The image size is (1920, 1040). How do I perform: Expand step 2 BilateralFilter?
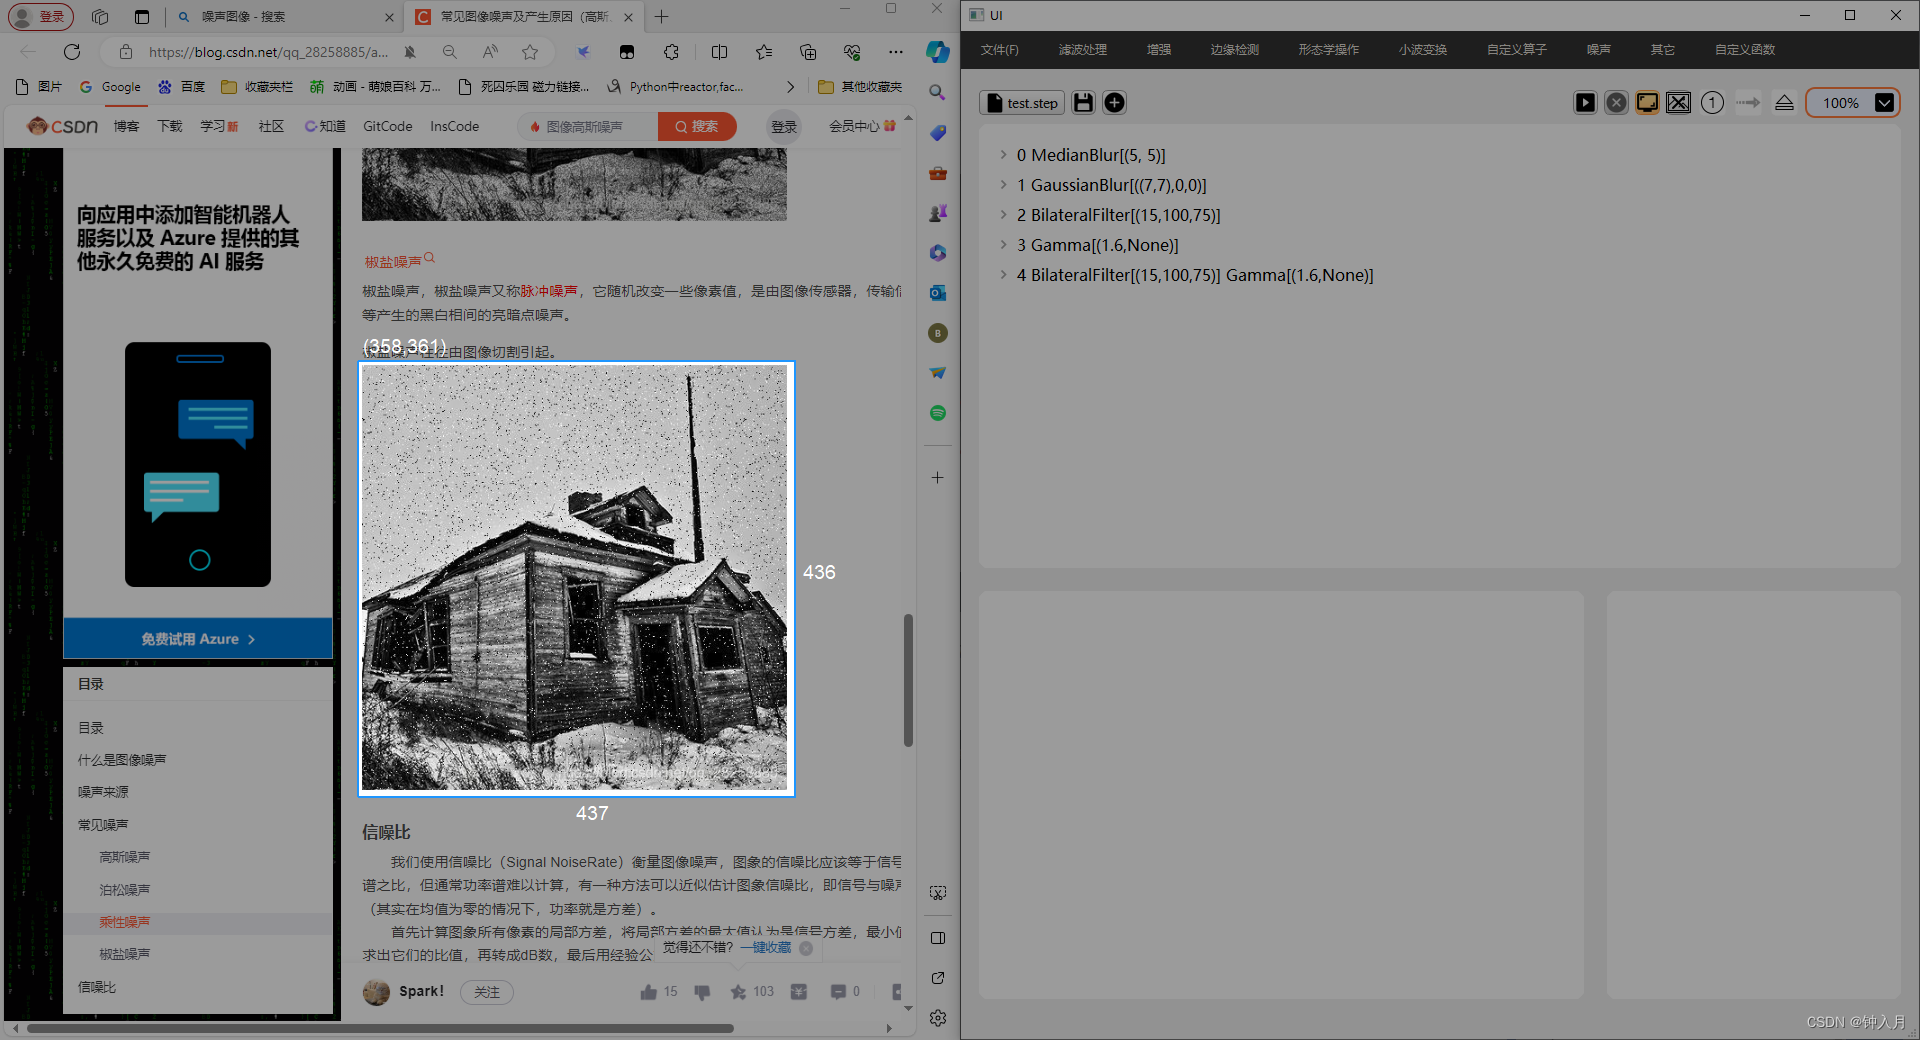(x=1003, y=215)
